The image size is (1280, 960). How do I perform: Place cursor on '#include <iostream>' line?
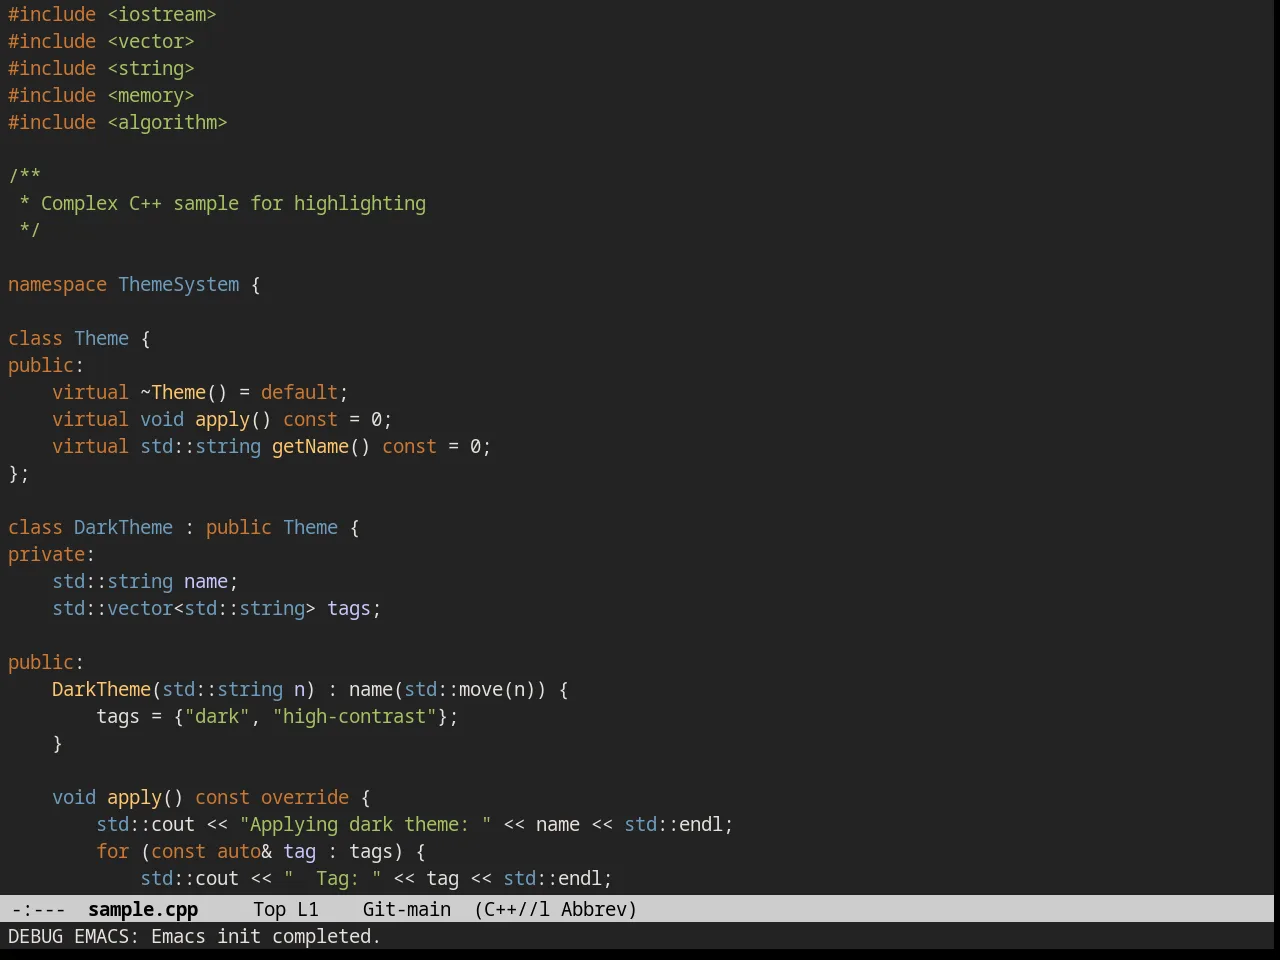(x=112, y=14)
